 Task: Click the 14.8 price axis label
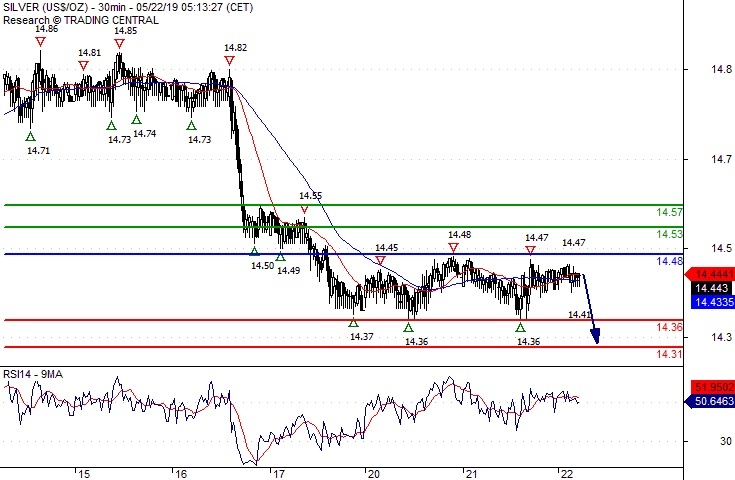[721, 69]
